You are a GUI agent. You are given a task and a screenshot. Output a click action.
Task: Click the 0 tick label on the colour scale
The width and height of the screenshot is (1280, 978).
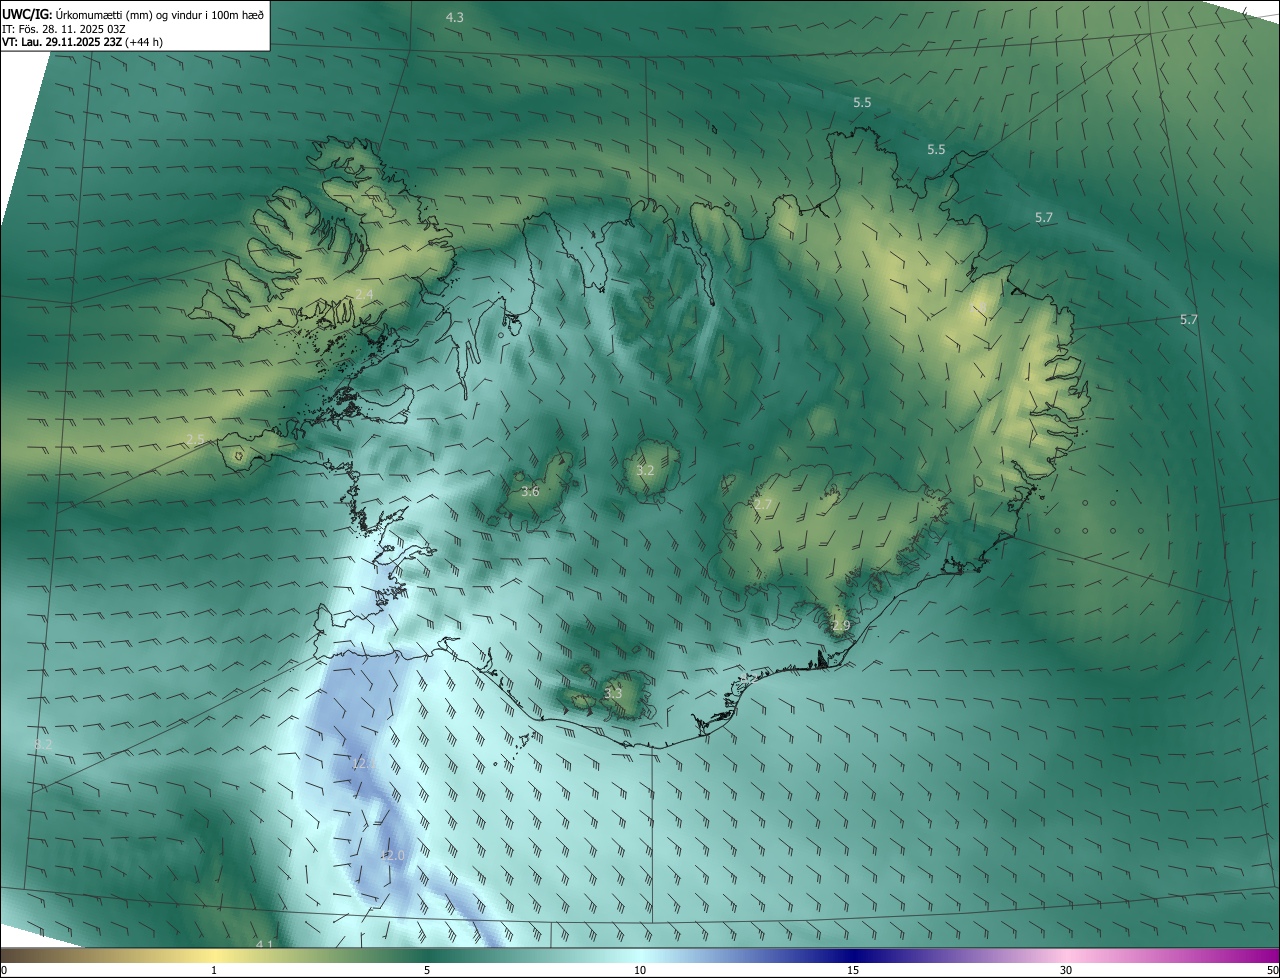4,970
